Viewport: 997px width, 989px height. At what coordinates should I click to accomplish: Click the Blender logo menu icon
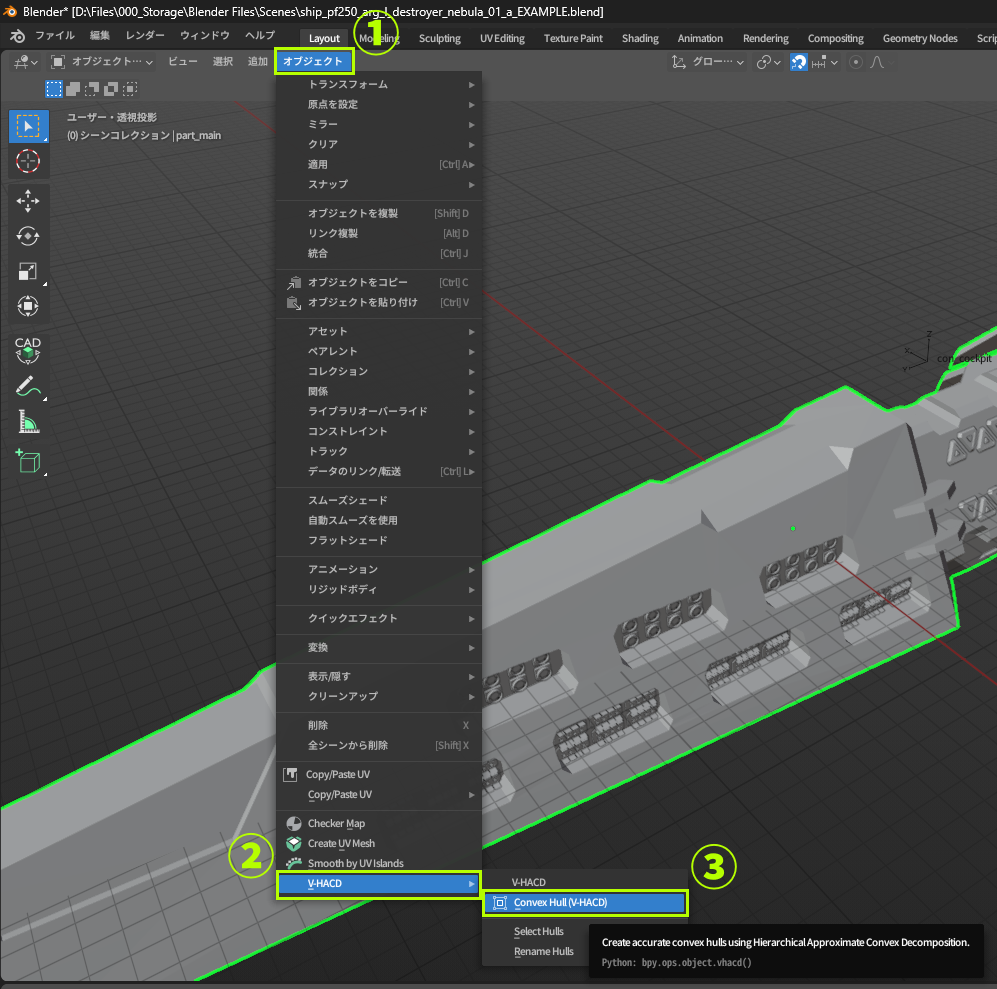click(x=18, y=36)
